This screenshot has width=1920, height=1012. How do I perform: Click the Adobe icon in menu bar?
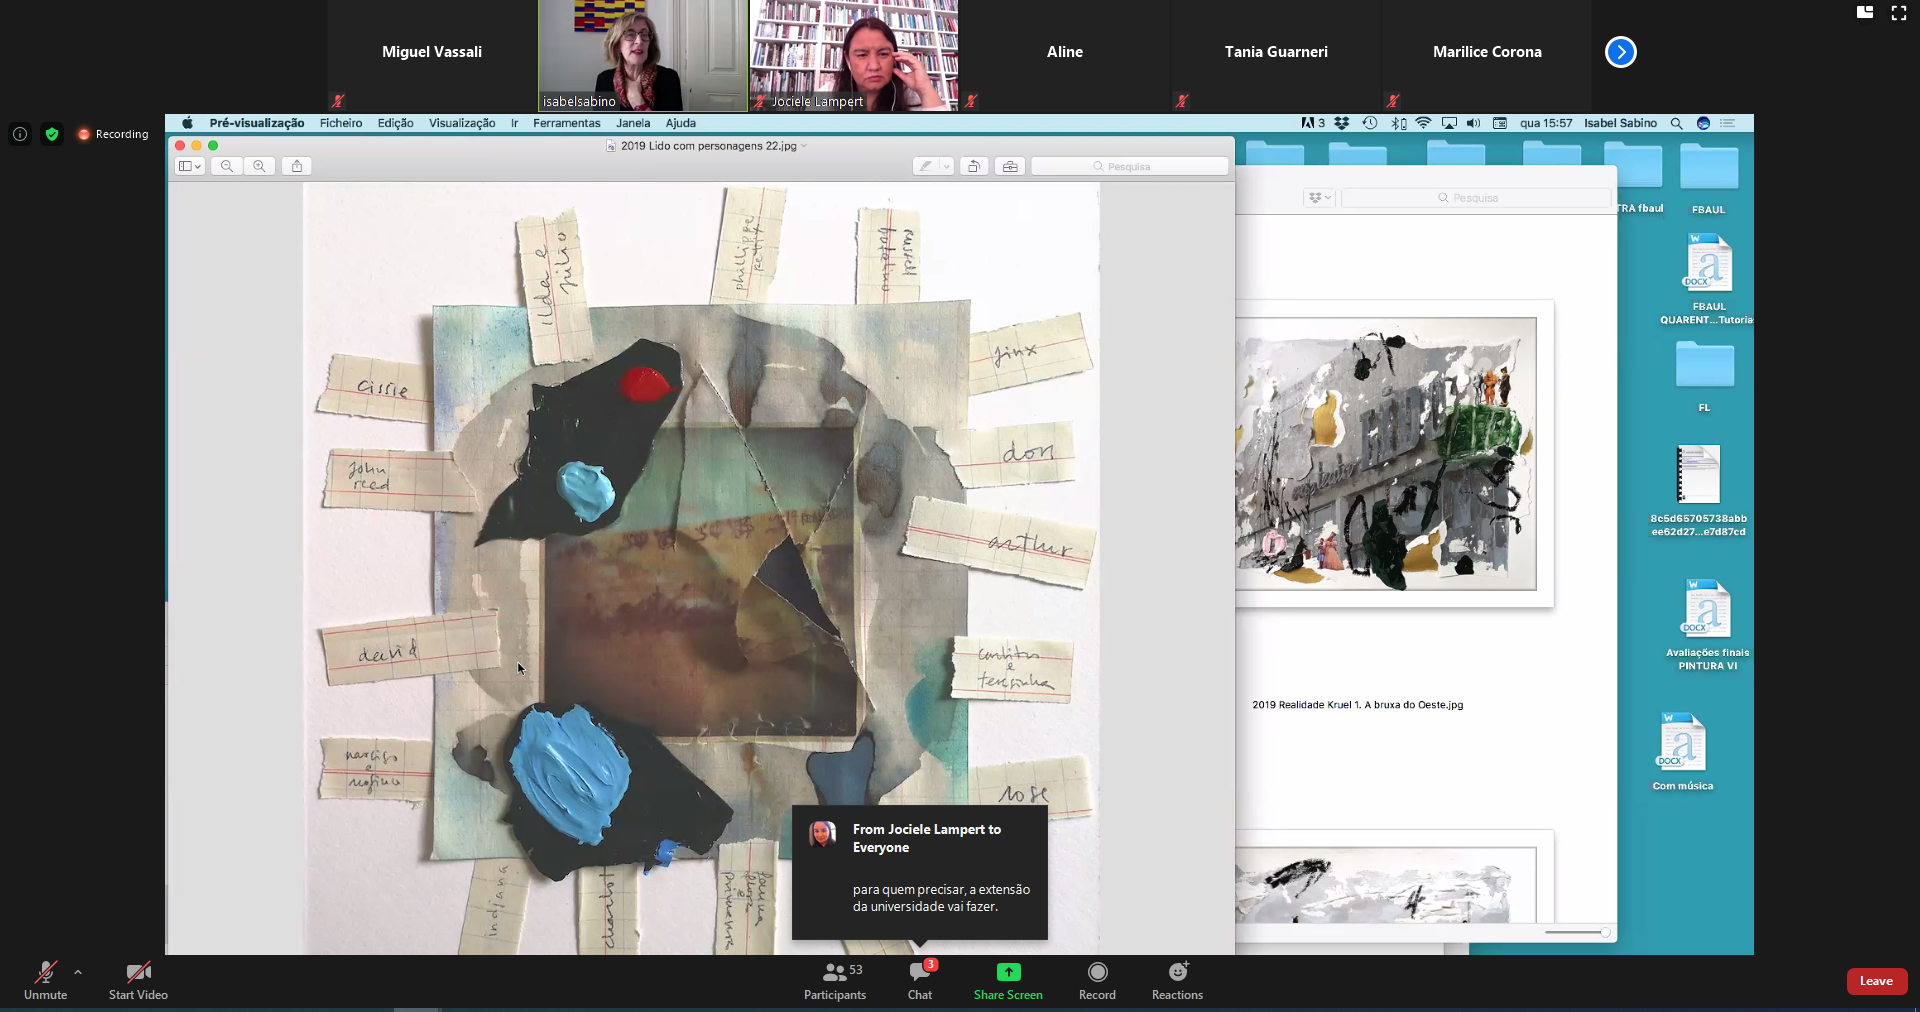pyautogui.click(x=1312, y=123)
